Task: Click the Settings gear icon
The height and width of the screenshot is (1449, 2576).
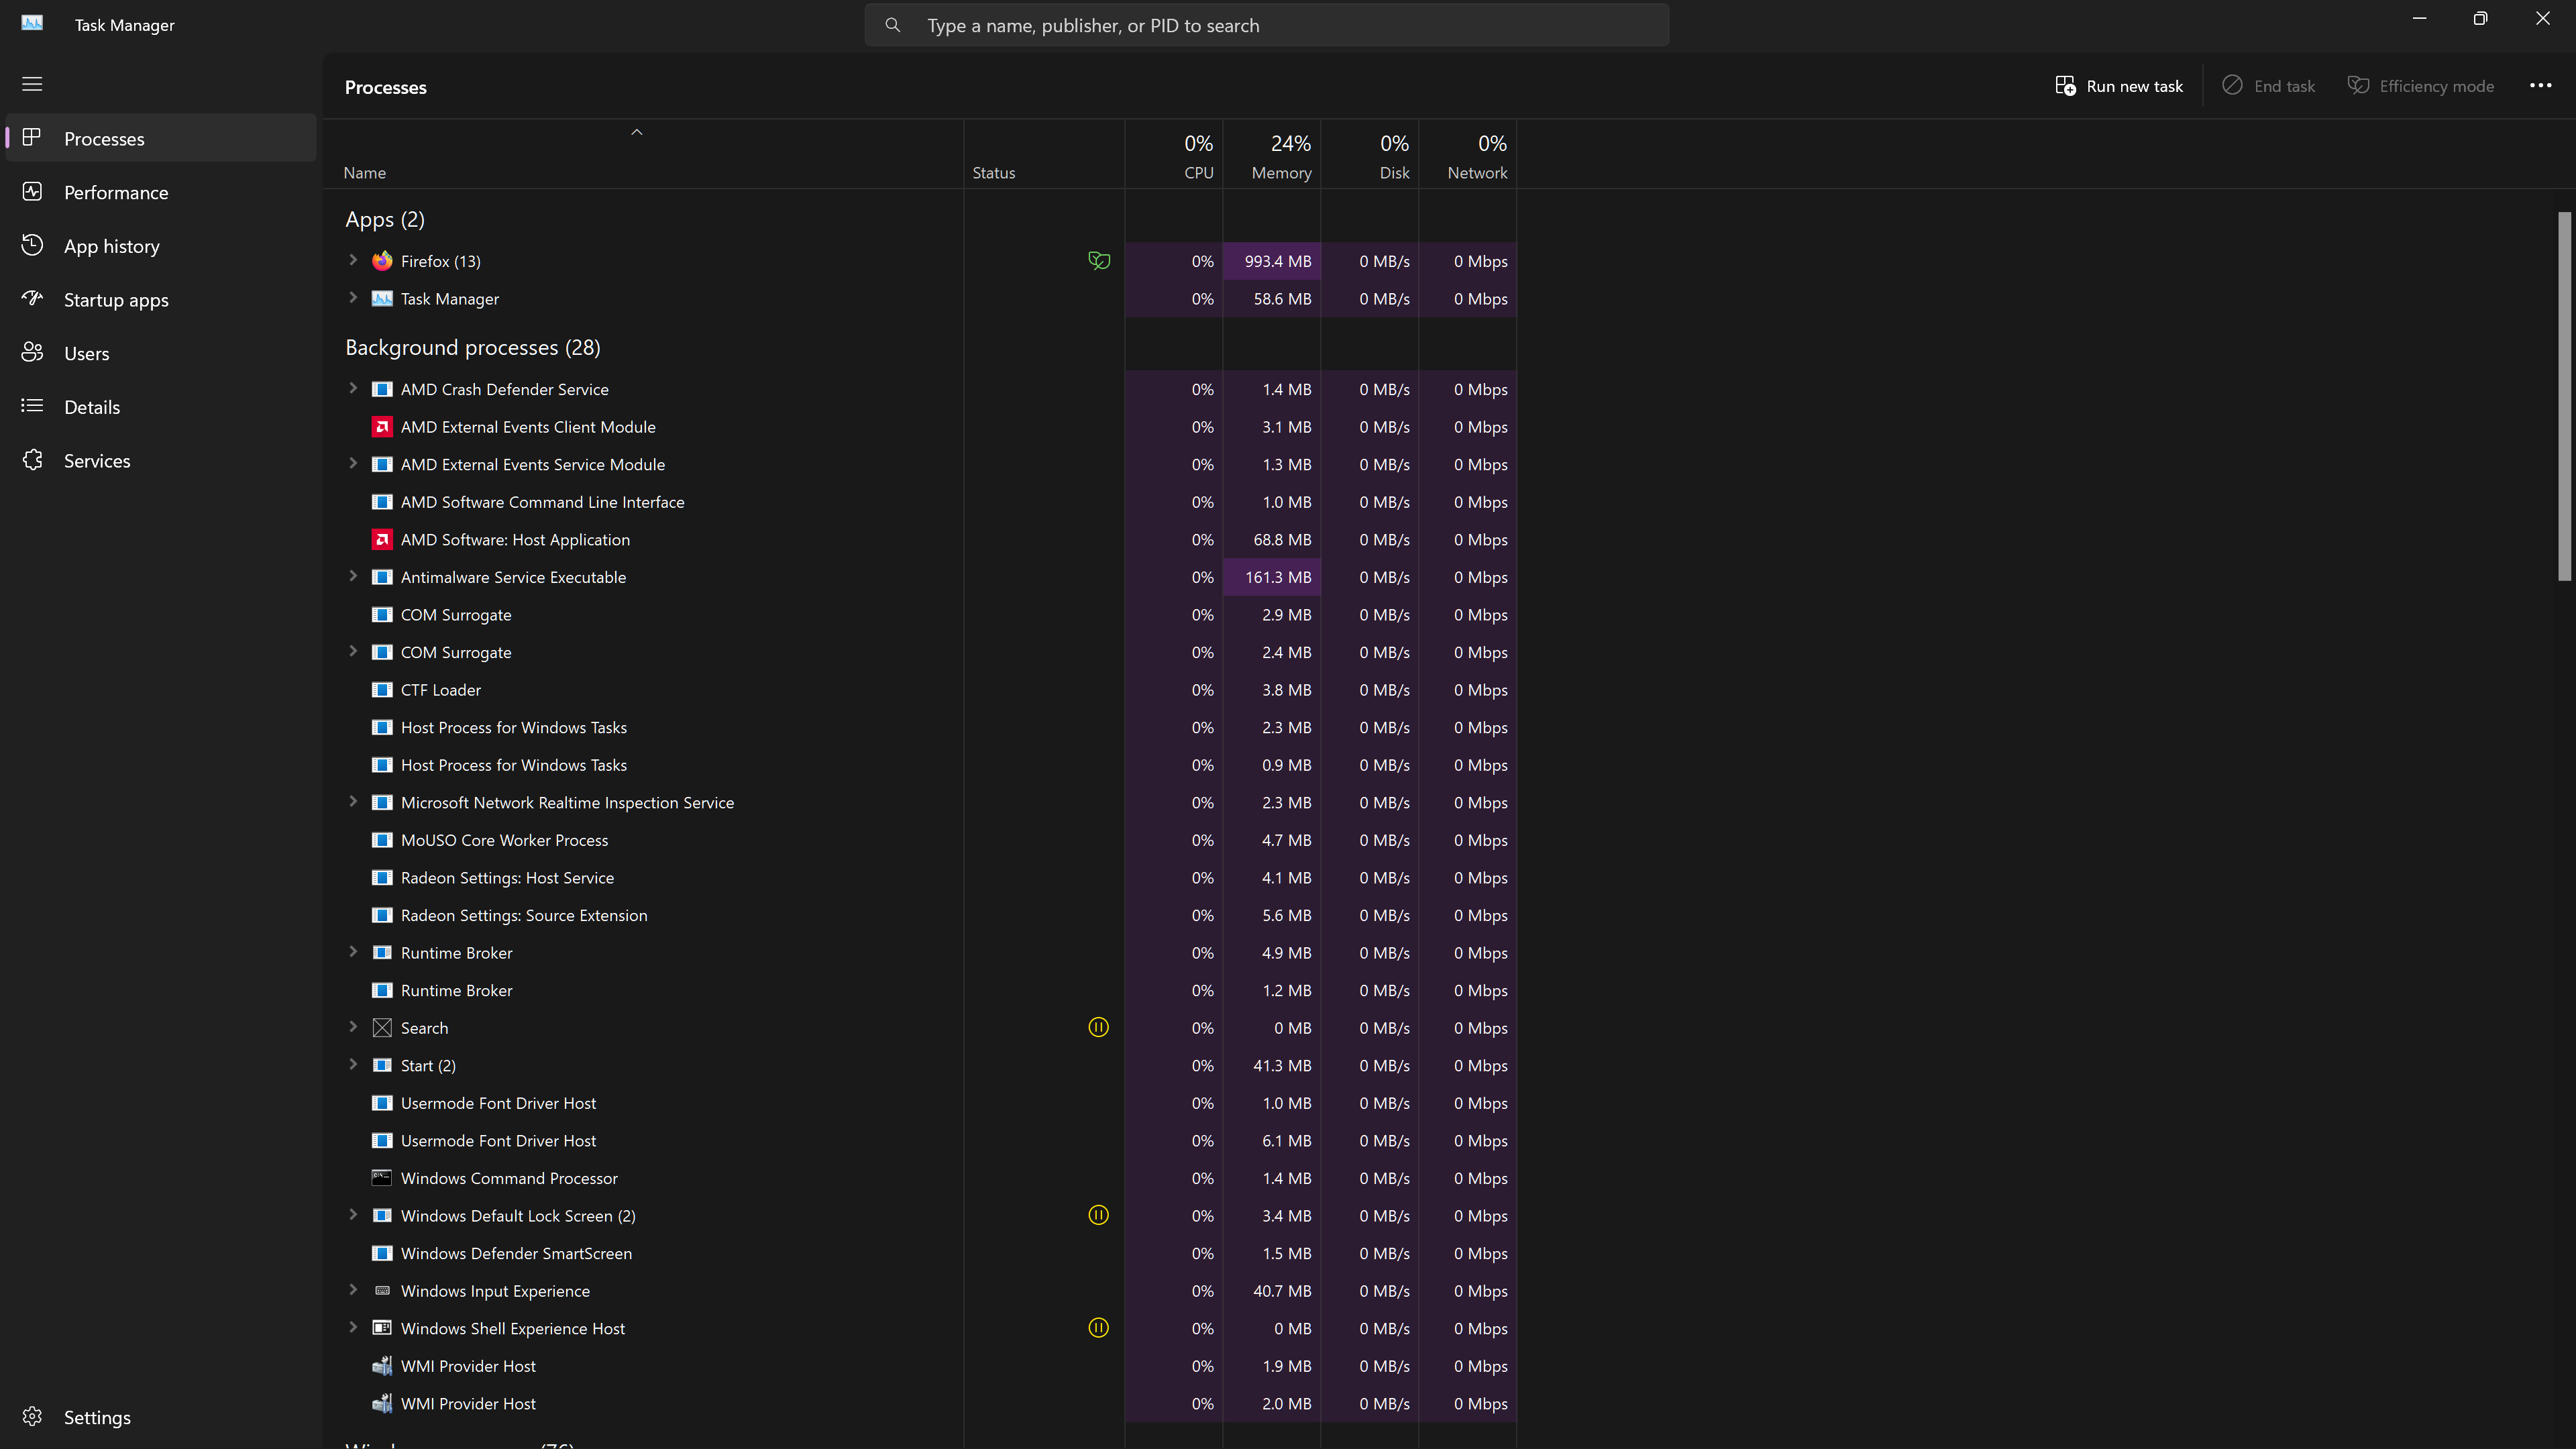Action: pos(32,1416)
